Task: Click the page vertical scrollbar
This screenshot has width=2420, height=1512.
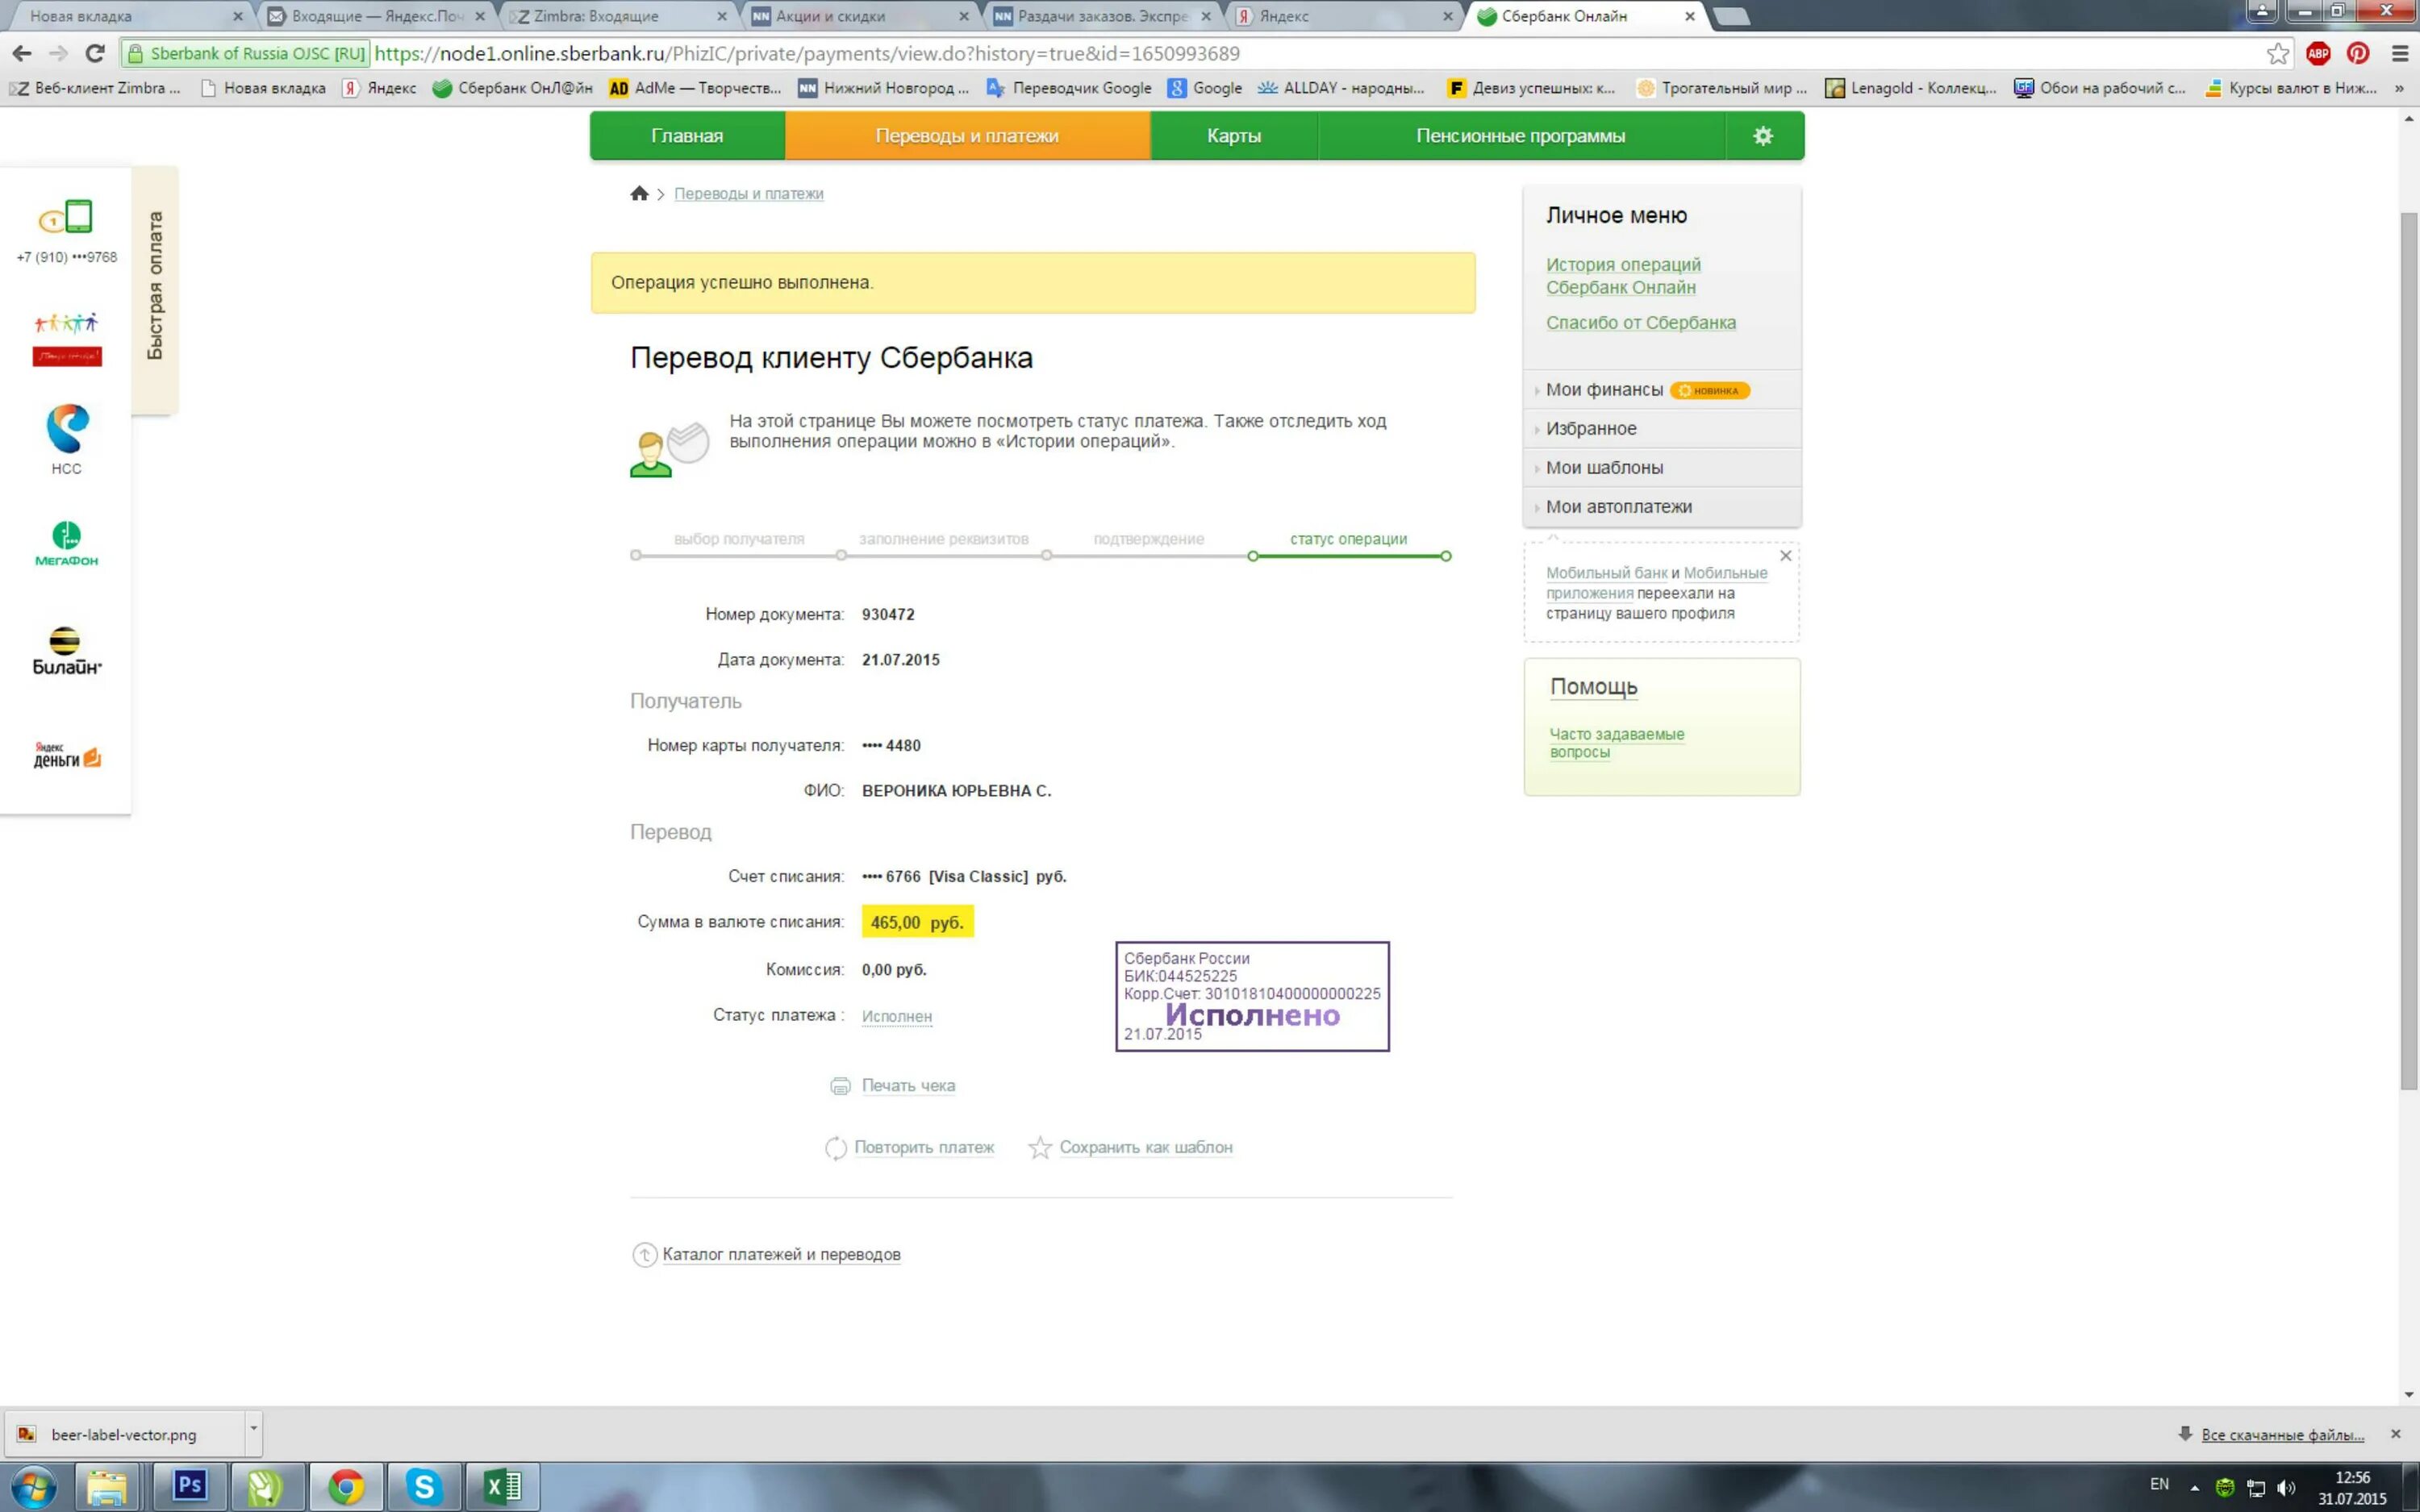Action: (x=2408, y=650)
